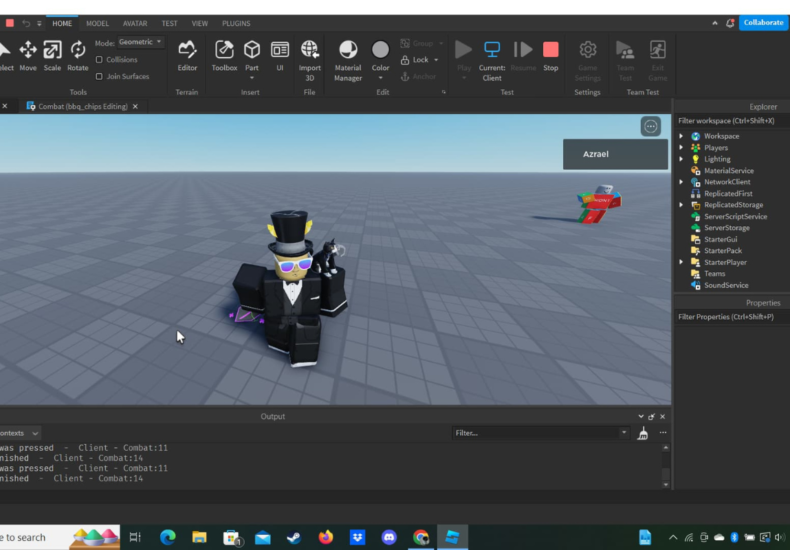Screen dimensions: 790x550
Task: Open Output panel more options
Action: point(663,433)
